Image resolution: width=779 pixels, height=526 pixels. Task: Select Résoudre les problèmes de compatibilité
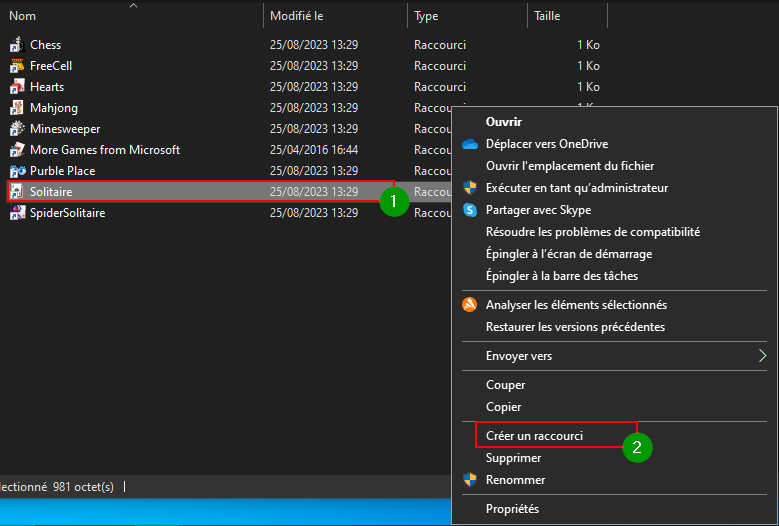(593, 232)
